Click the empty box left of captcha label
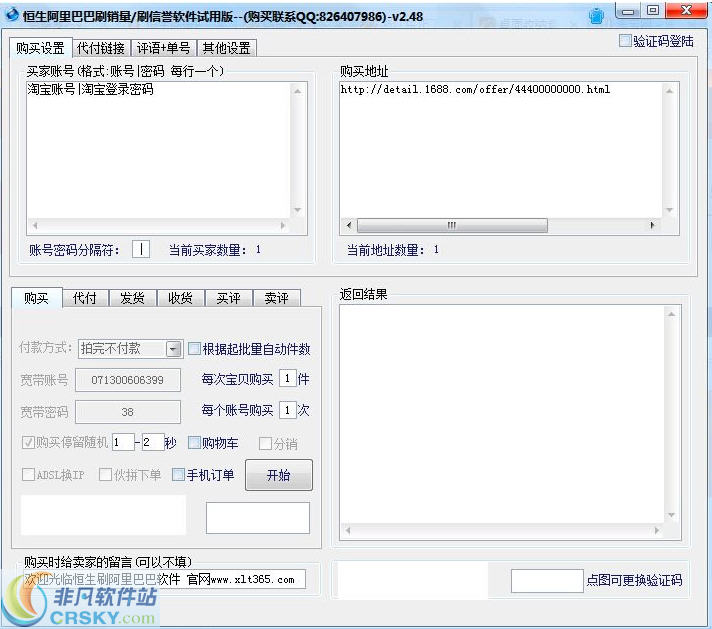Screen dimensions: 712x629 tap(547, 581)
